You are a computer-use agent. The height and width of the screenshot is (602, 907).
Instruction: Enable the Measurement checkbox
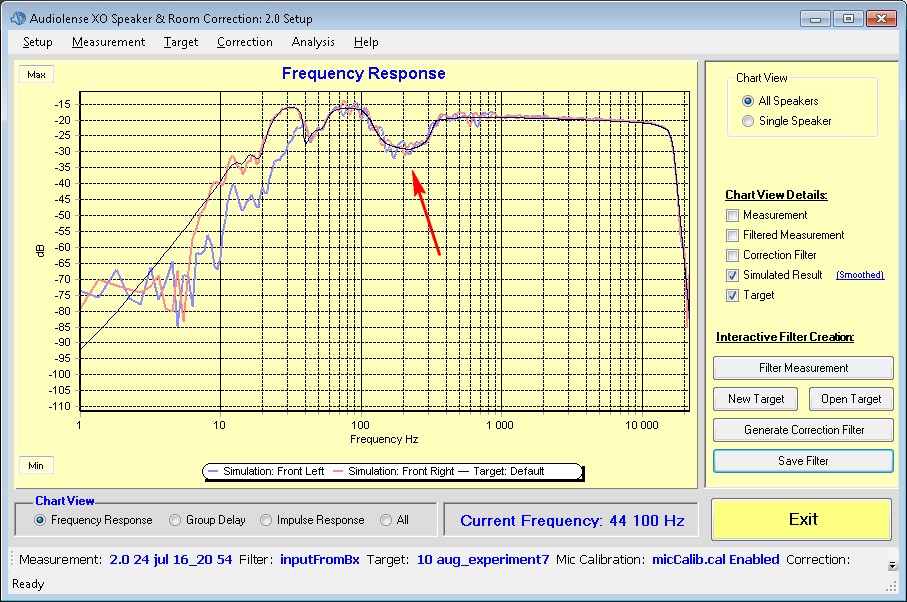[732, 215]
